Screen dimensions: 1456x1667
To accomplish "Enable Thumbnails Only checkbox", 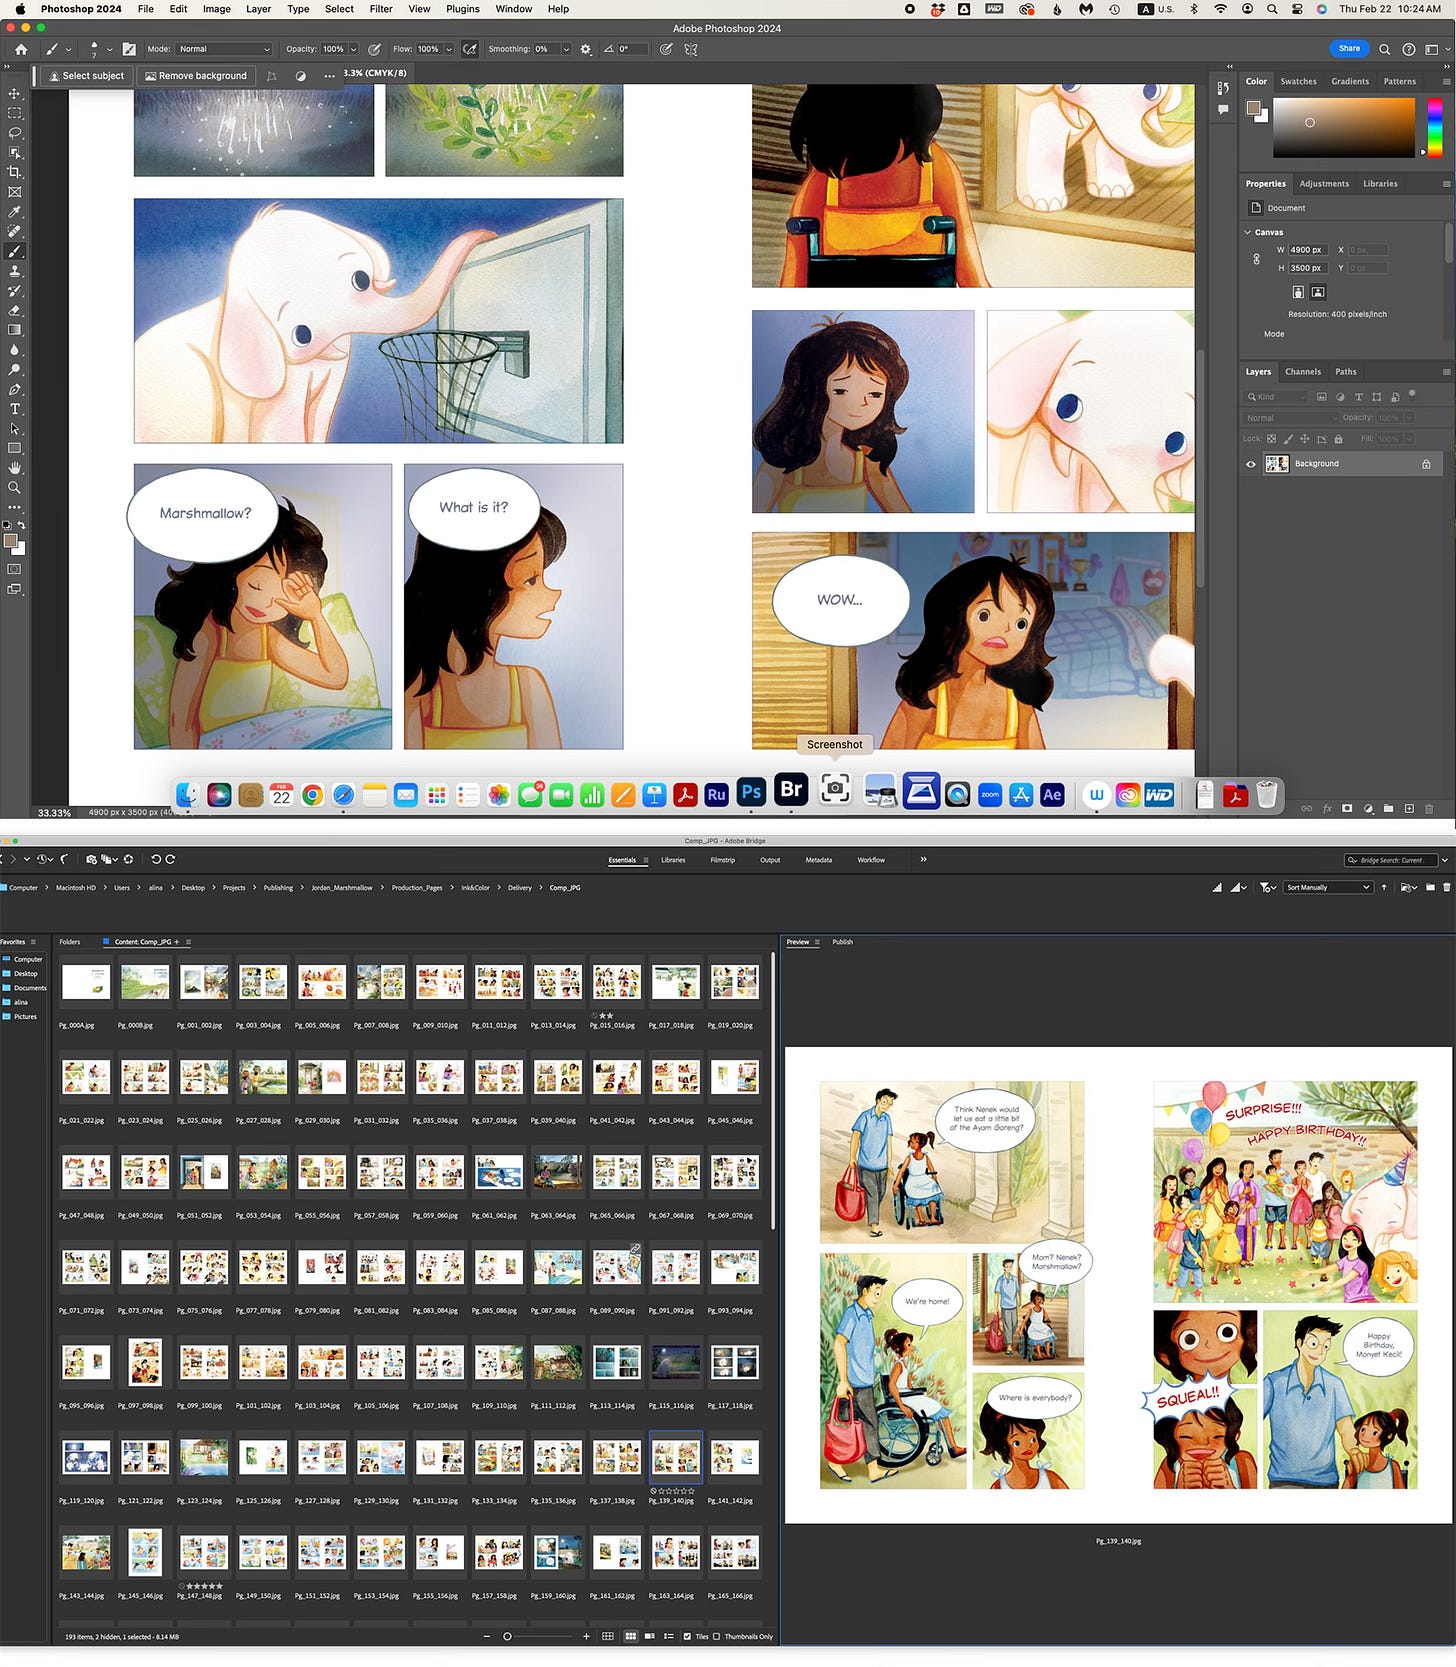I will click(716, 1637).
